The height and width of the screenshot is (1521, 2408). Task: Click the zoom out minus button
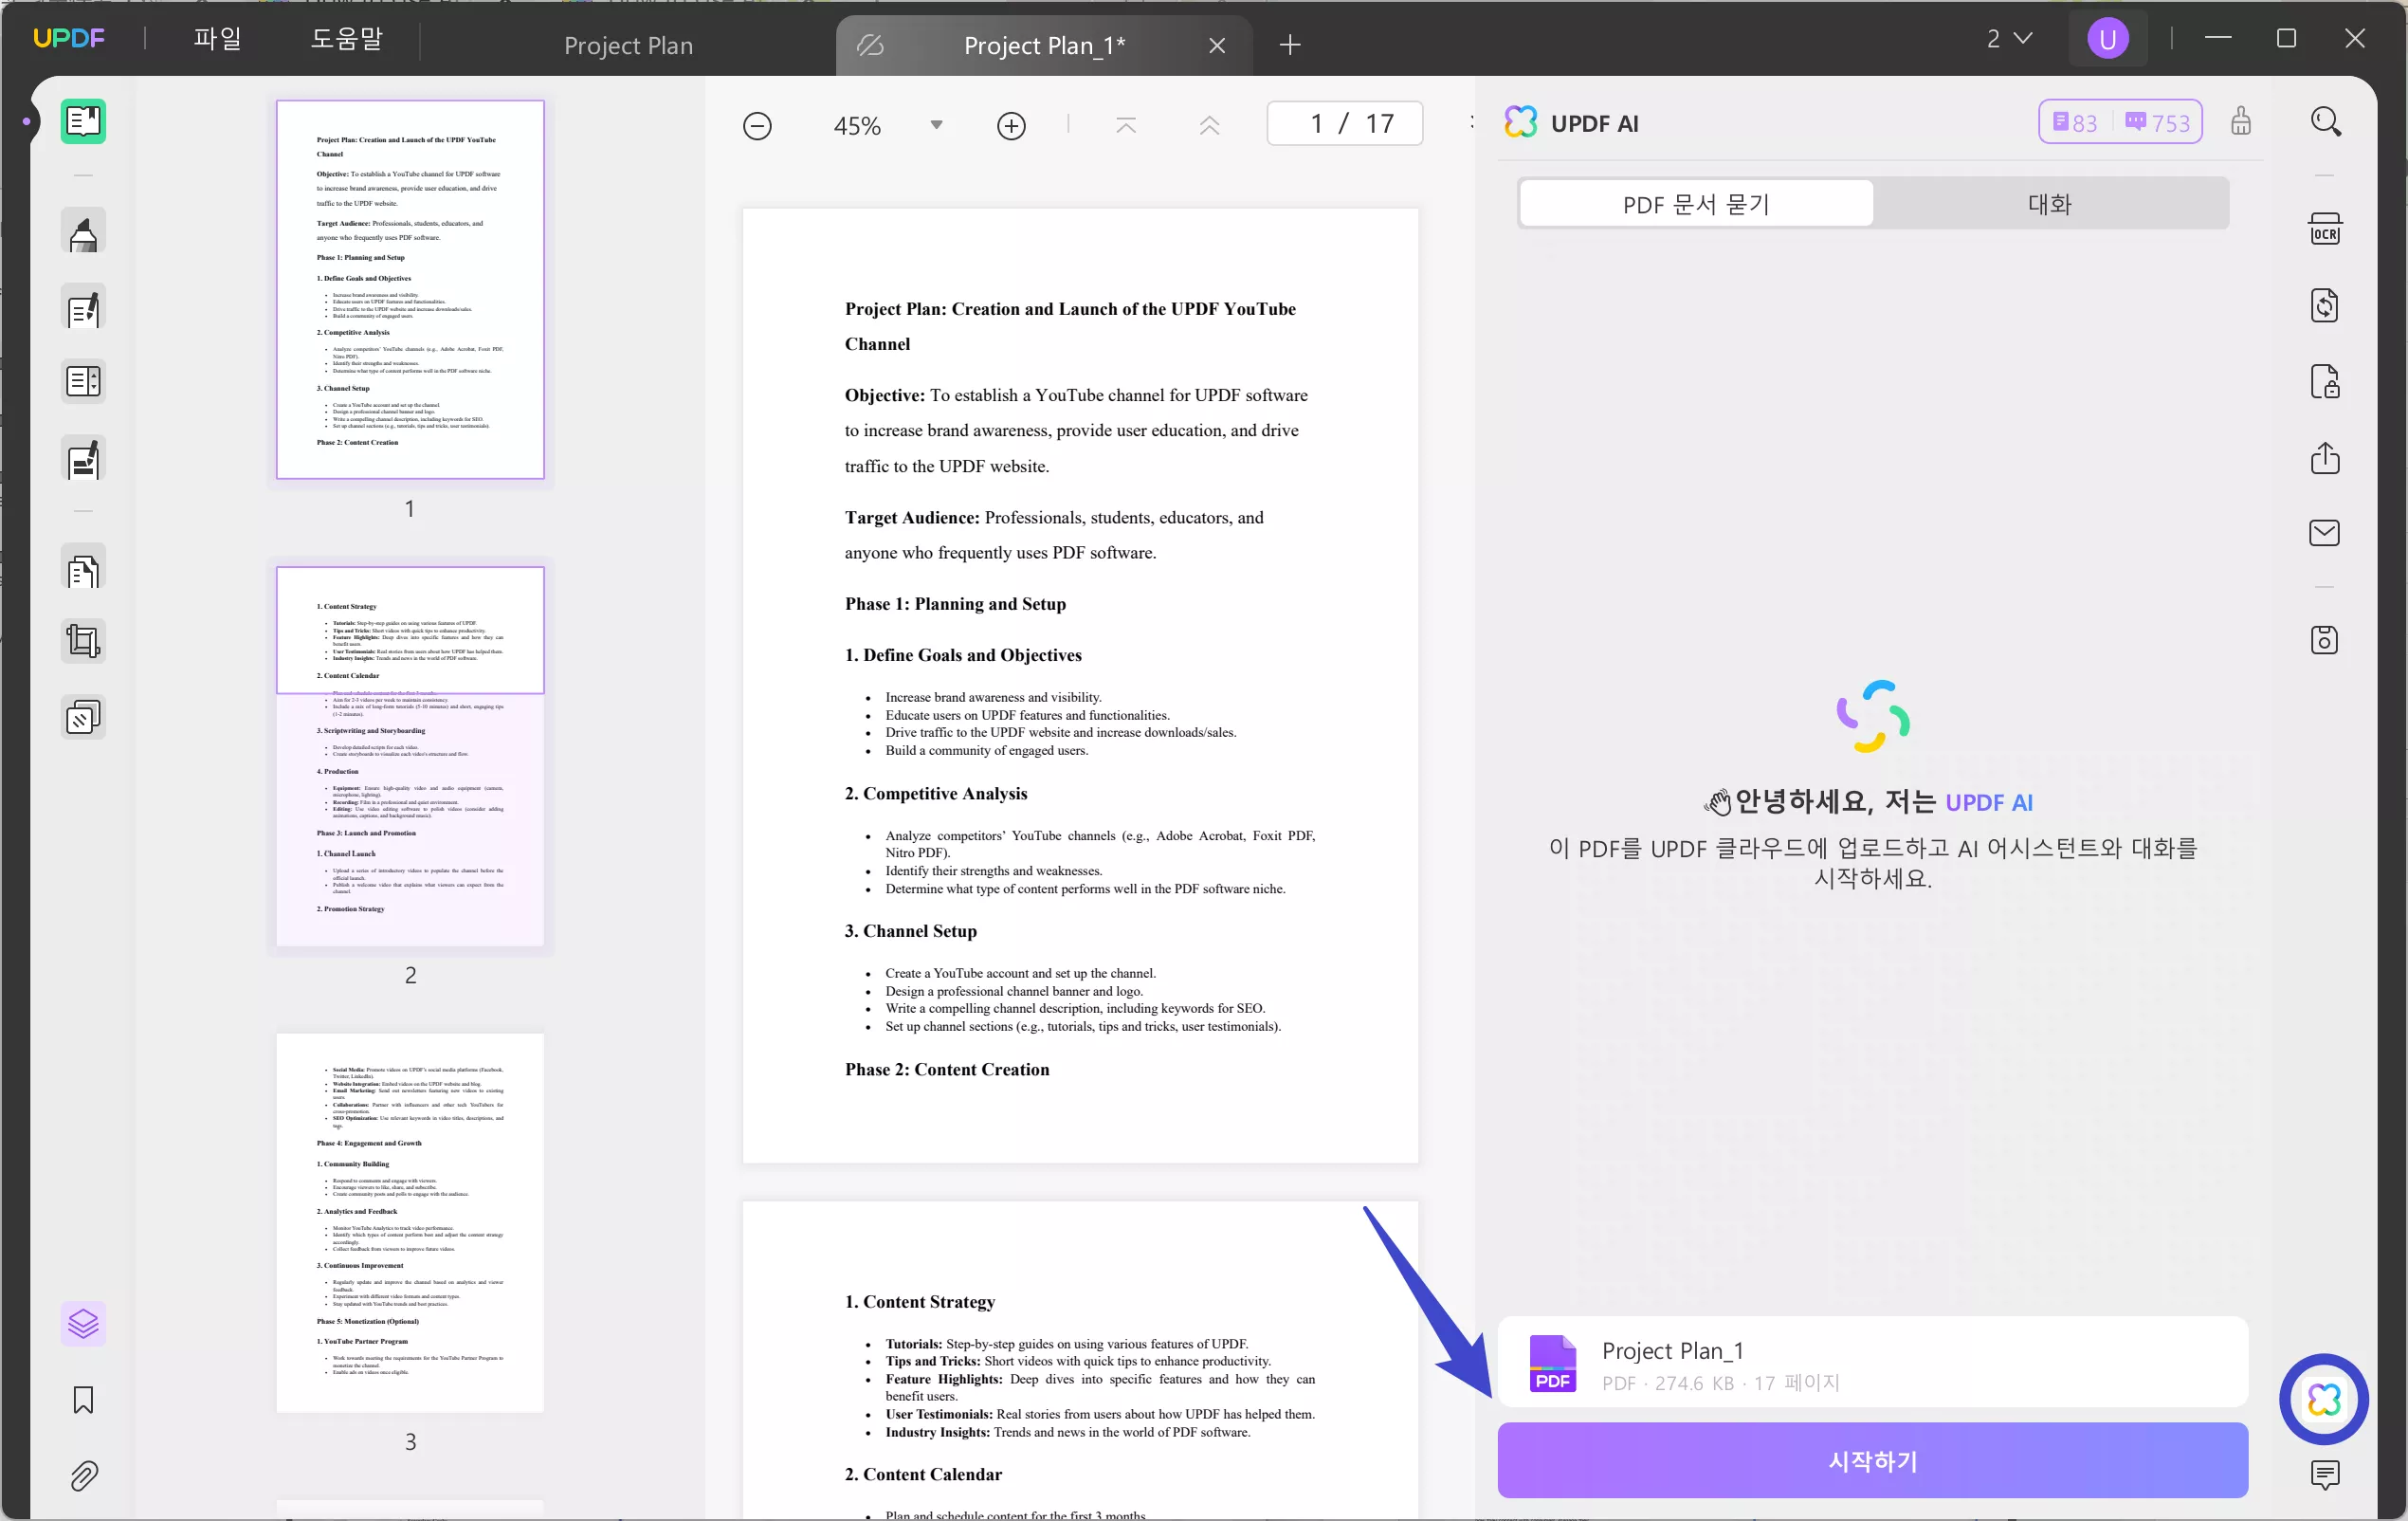coord(757,126)
